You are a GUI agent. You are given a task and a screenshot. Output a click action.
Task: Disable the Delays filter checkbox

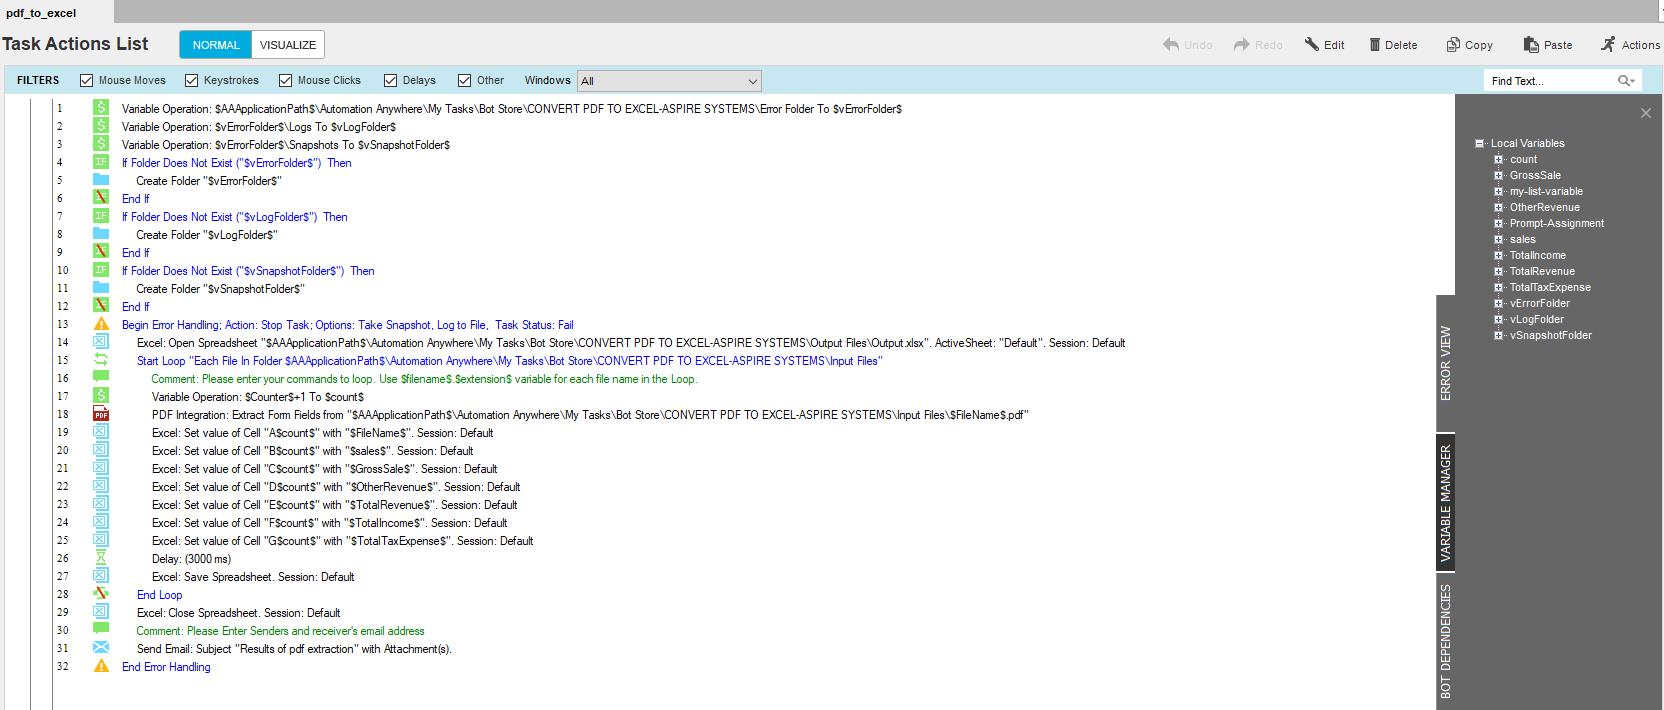click(x=391, y=80)
